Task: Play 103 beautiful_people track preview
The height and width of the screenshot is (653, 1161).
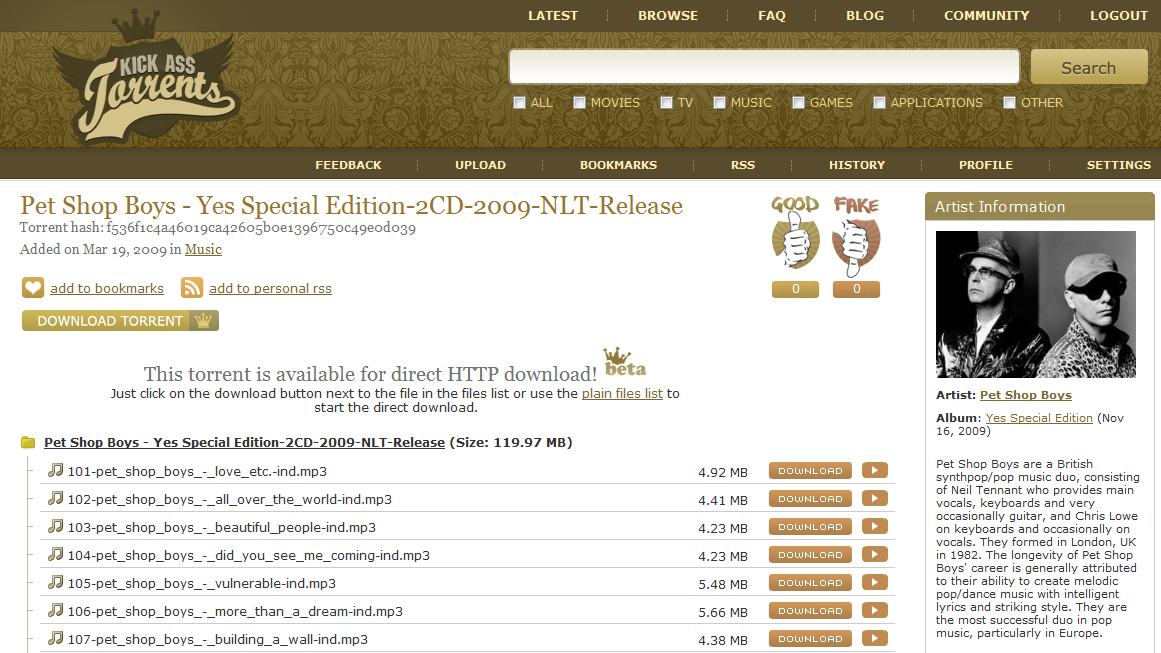Action: 874,527
